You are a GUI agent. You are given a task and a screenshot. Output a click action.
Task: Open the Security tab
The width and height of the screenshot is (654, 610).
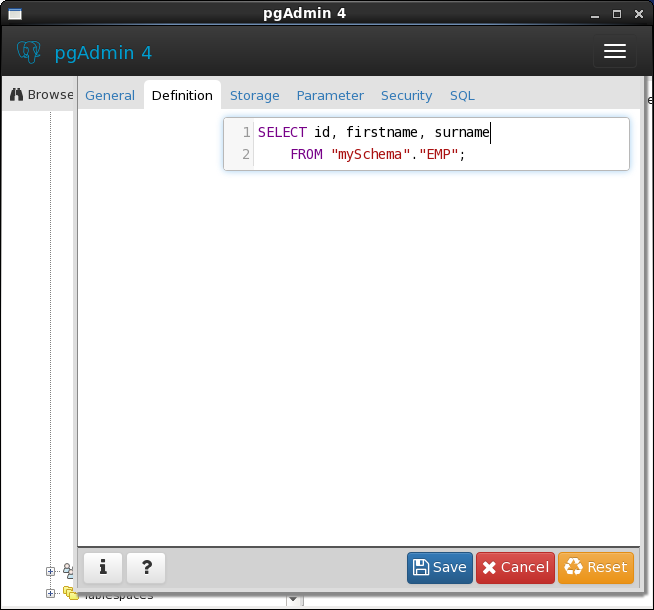click(406, 95)
